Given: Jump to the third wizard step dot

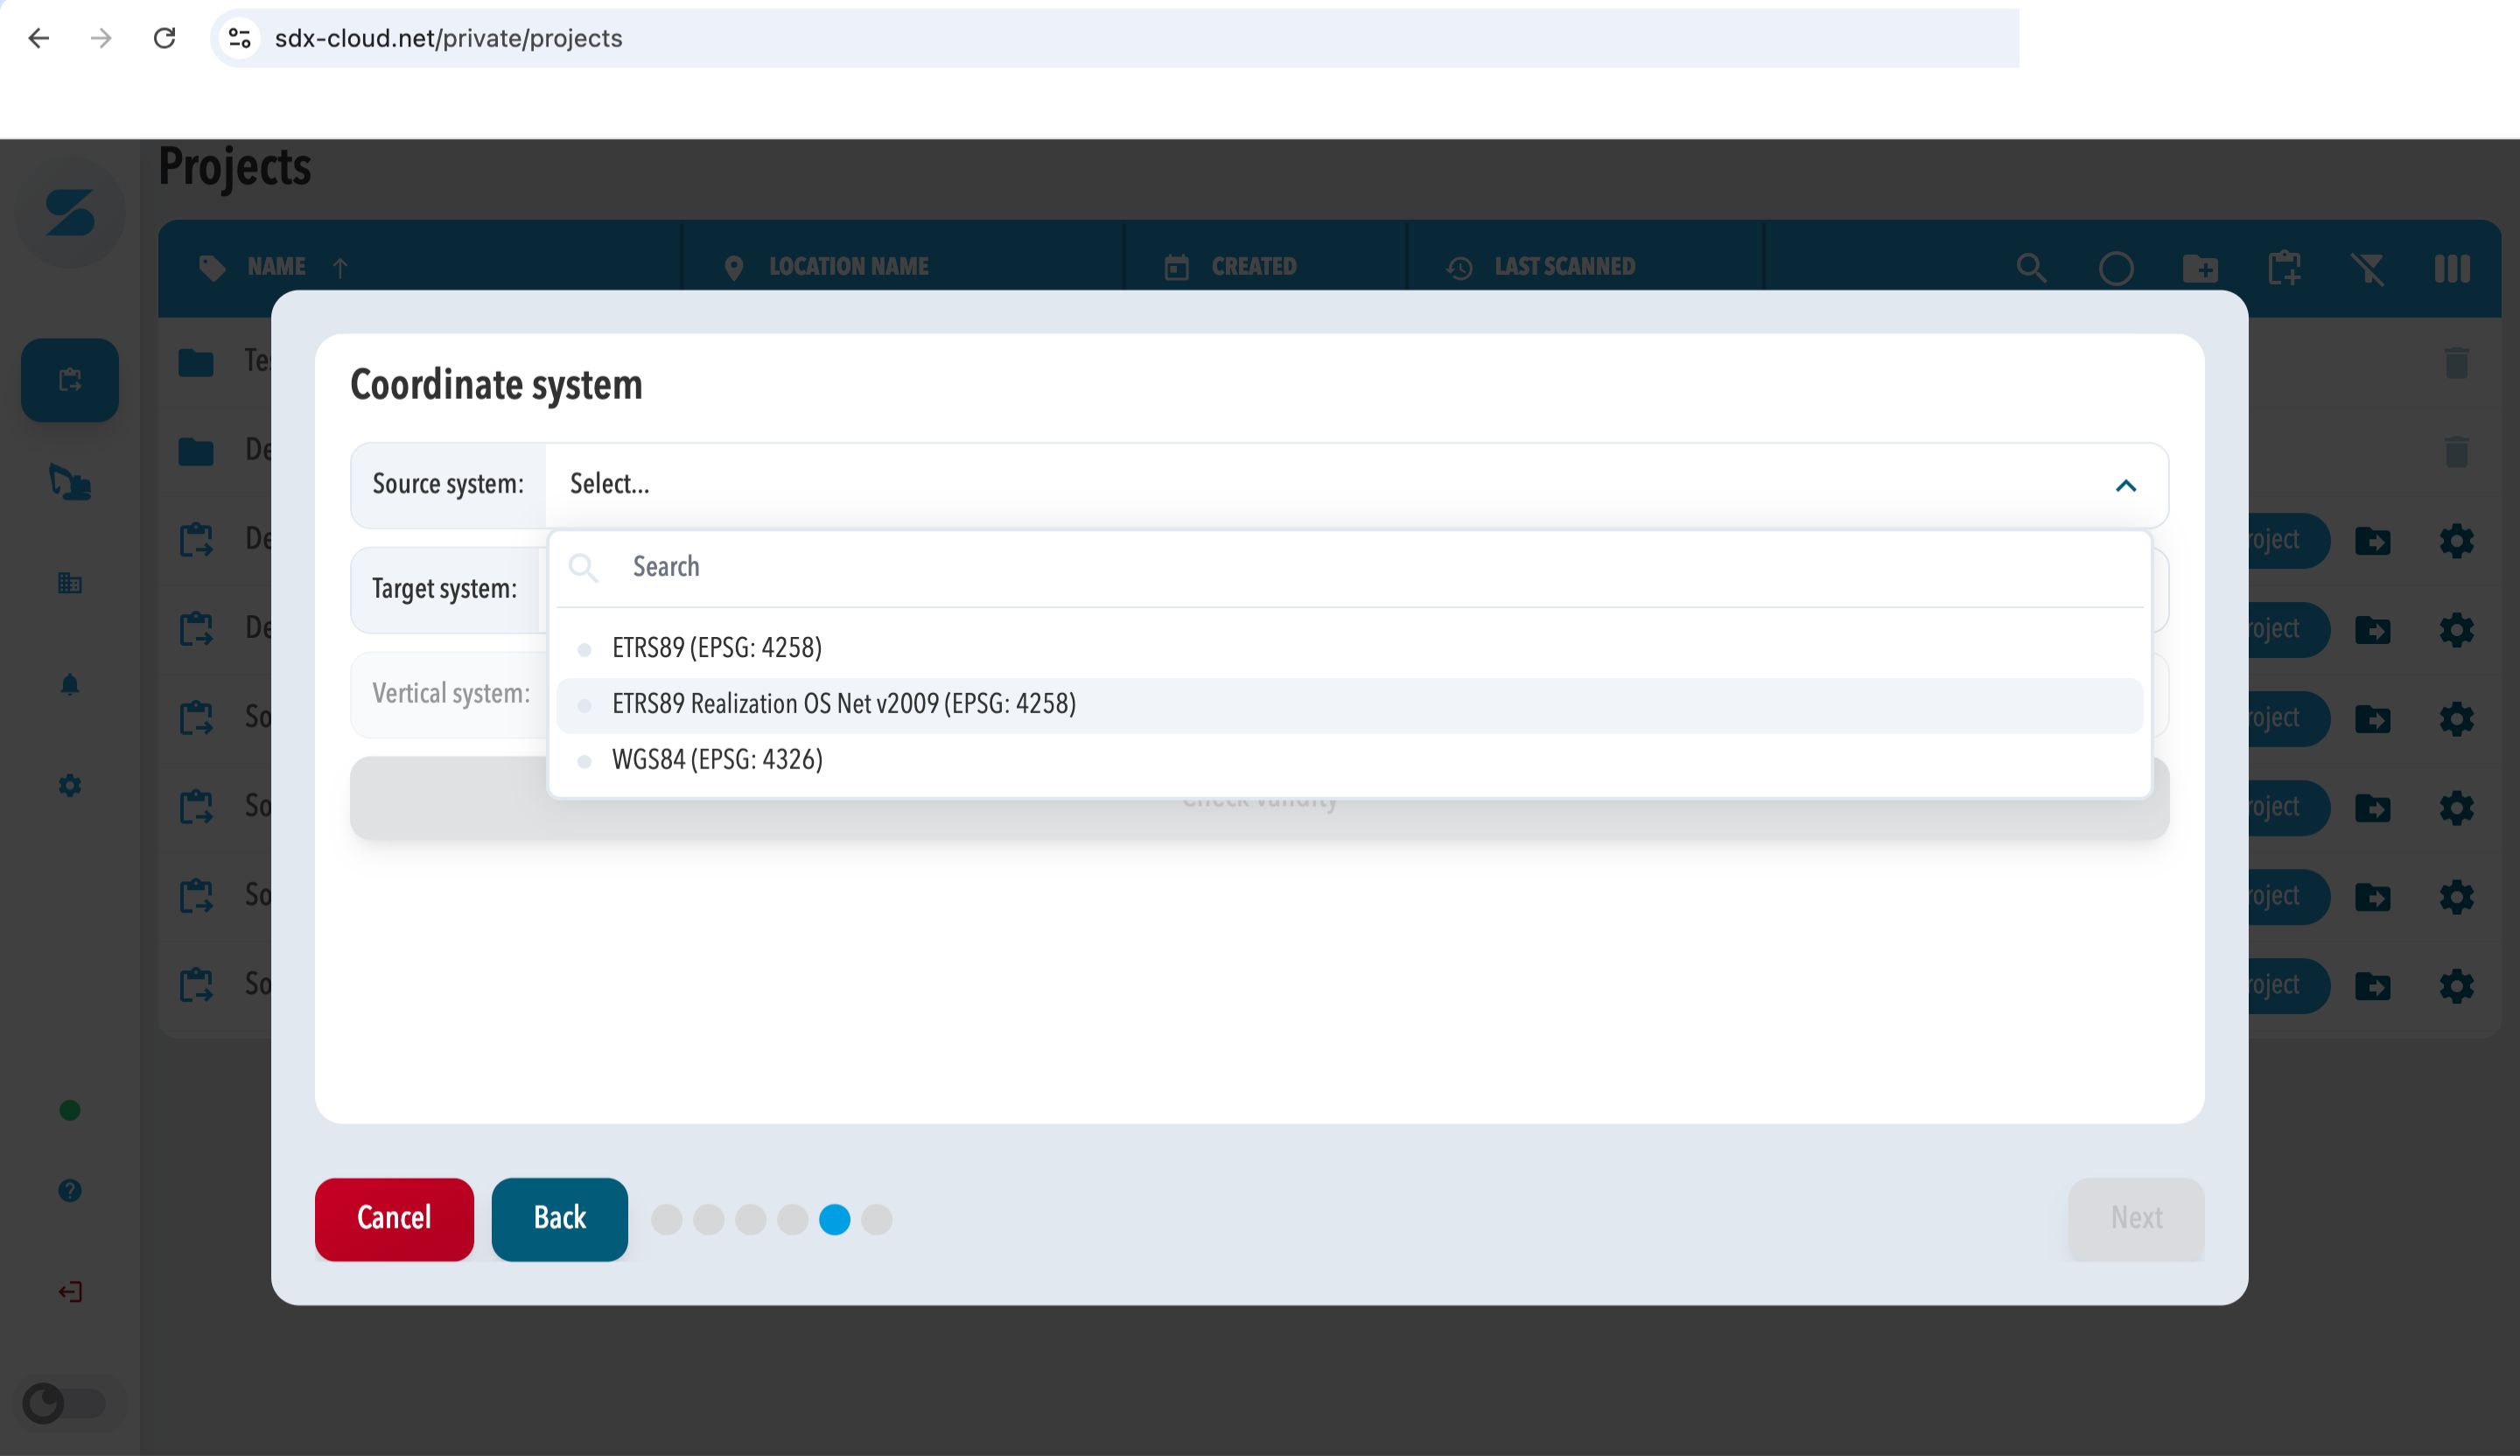Looking at the screenshot, I should (750, 1219).
